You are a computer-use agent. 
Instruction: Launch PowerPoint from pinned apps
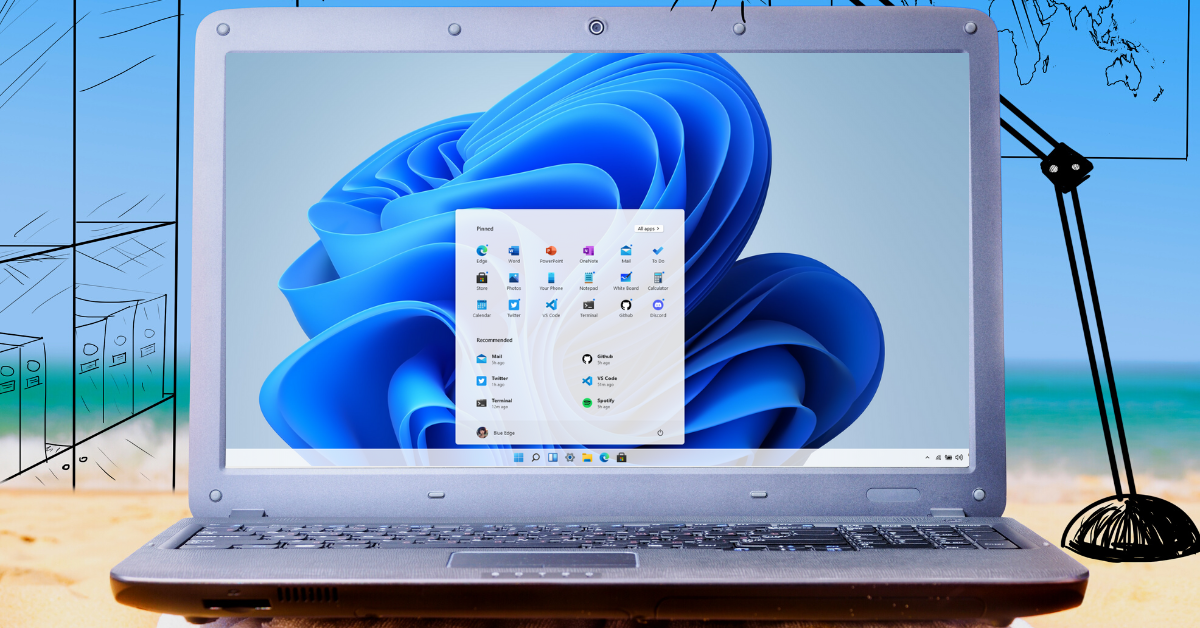pyautogui.click(x=550, y=251)
